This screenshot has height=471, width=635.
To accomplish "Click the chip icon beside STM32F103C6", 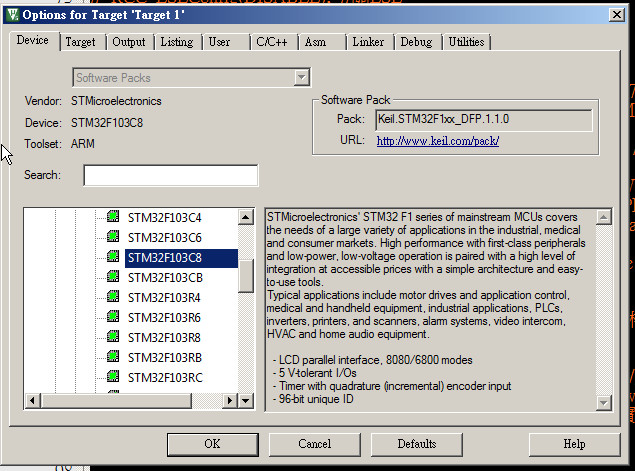I will click(113, 236).
